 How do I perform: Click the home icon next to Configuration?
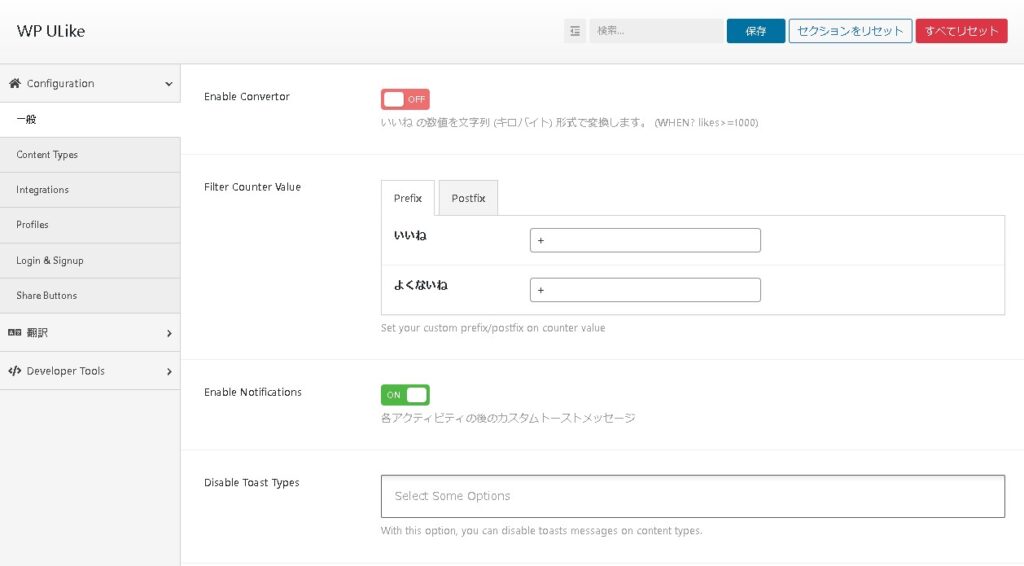15,84
